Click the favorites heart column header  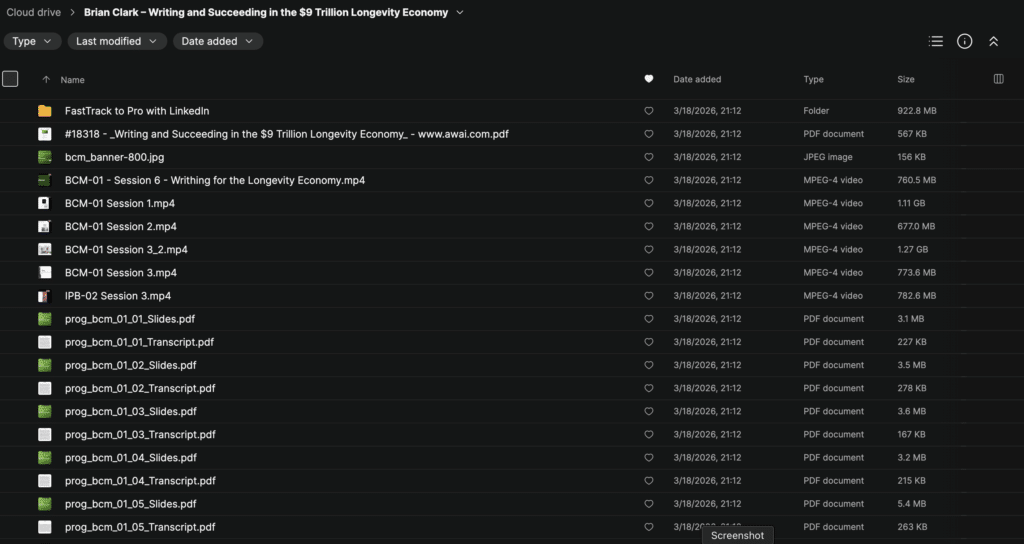tap(648, 79)
